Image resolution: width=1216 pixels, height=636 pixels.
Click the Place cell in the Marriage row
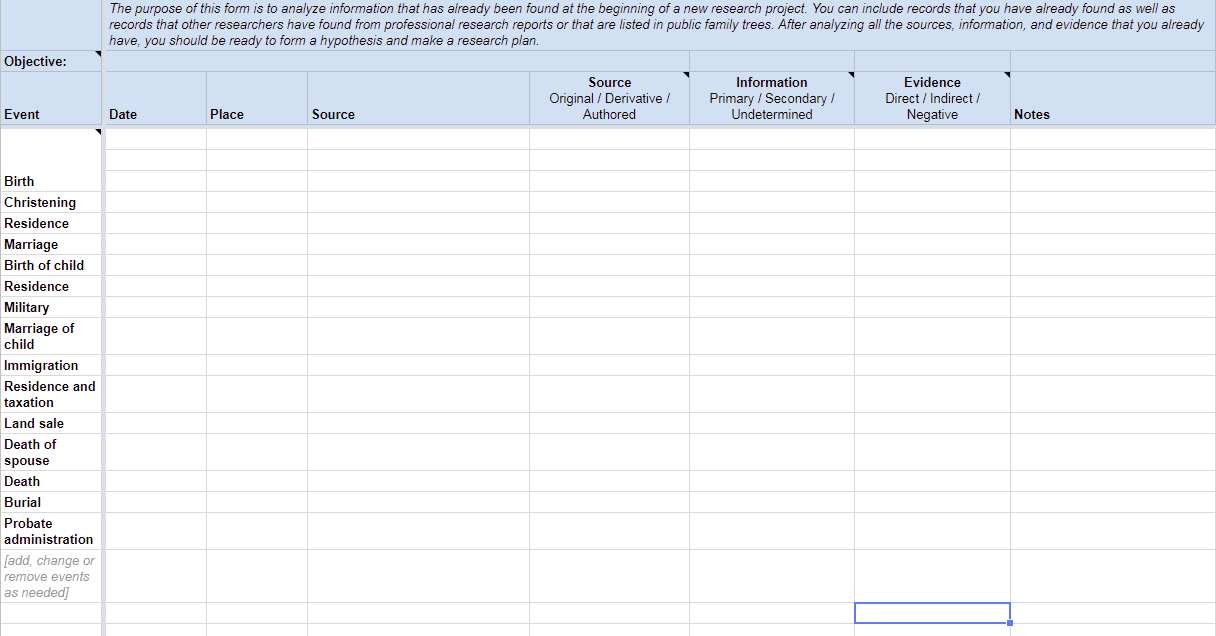pyautogui.click(x=257, y=244)
